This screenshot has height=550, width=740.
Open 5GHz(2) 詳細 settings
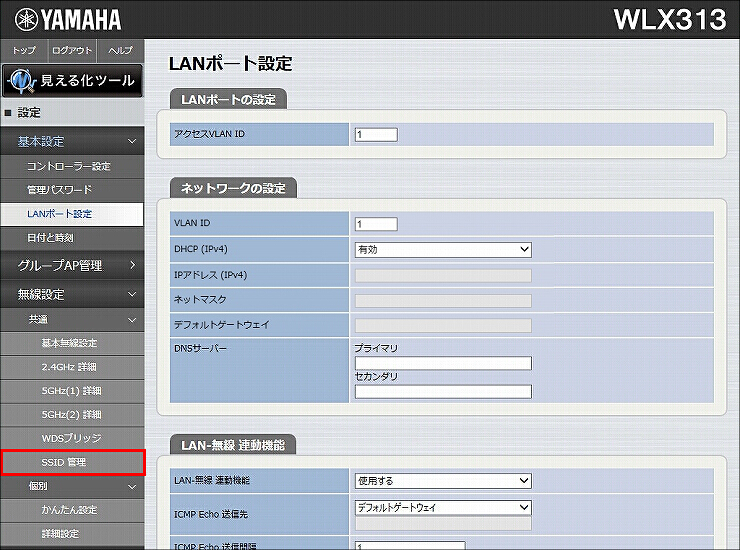72,415
